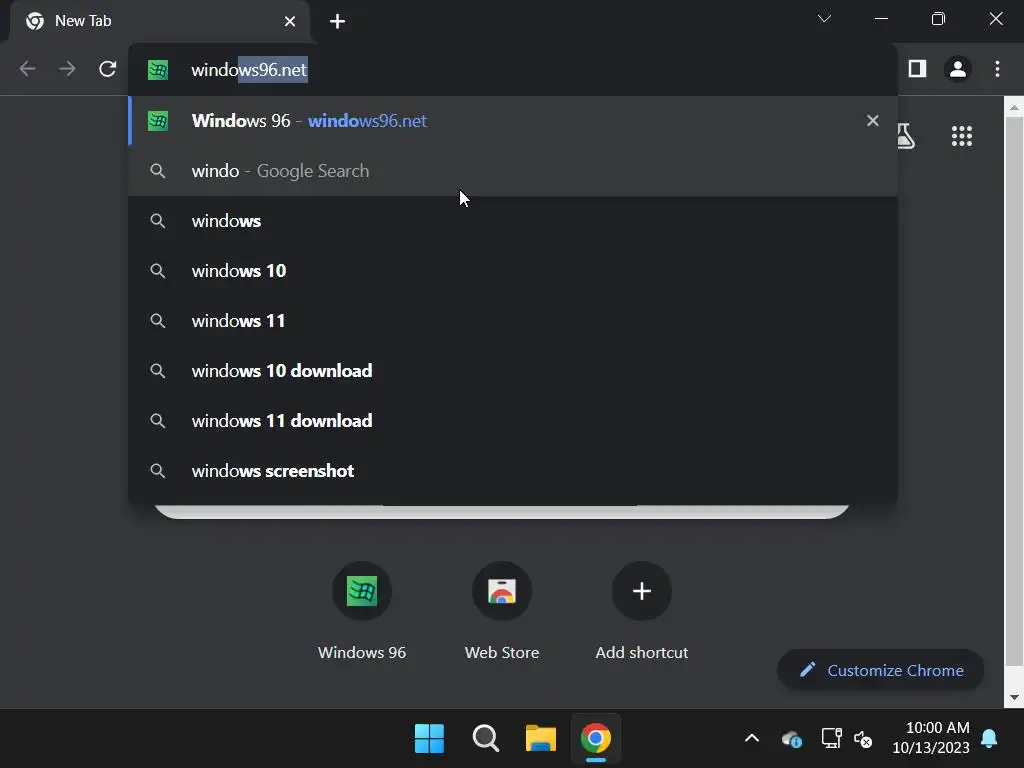Click the Add shortcut plus tile
Screen dimensions: 1024x768
point(641,611)
